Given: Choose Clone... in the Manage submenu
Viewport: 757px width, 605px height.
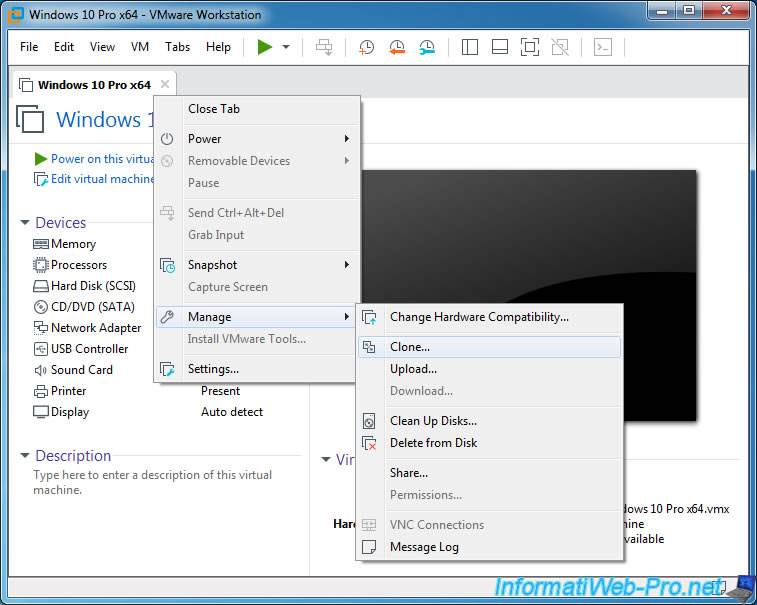Looking at the screenshot, I should pyautogui.click(x=490, y=347).
